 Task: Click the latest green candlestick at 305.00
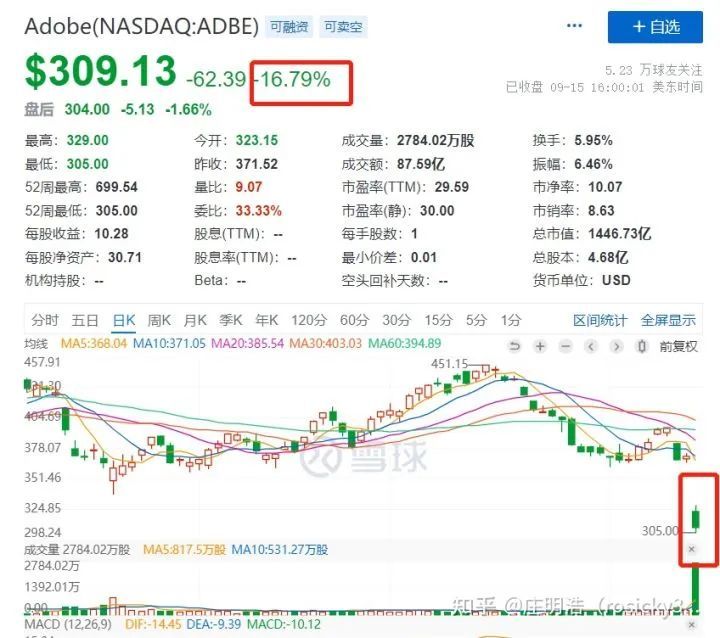696,519
